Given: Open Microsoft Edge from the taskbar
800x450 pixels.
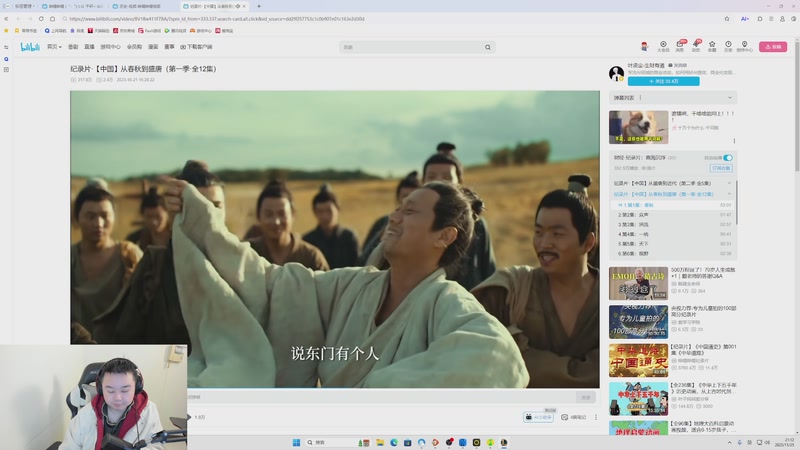Looking at the screenshot, I should coord(394,442).
